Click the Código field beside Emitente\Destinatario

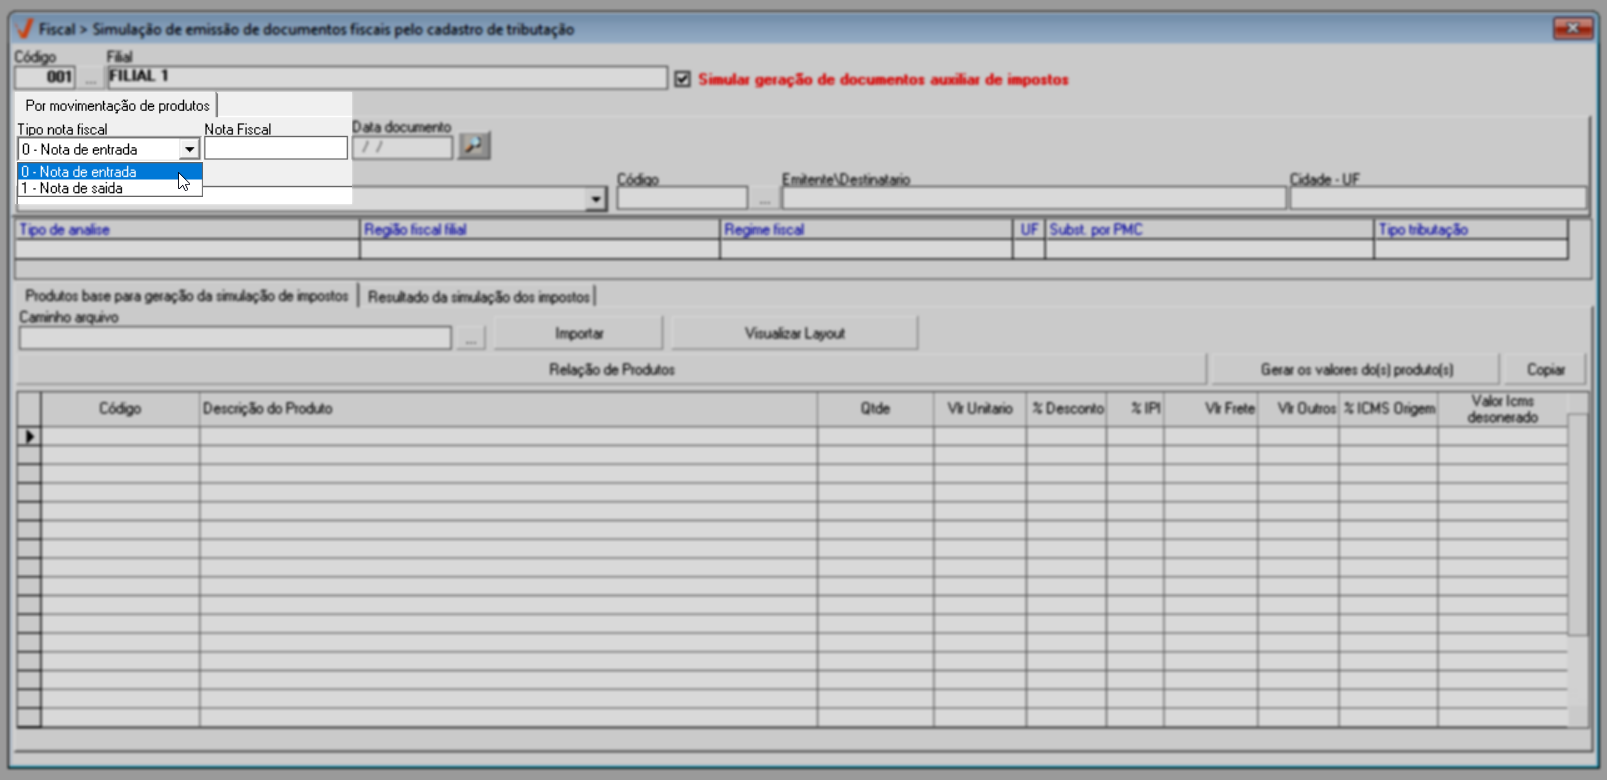click(682, 198)
